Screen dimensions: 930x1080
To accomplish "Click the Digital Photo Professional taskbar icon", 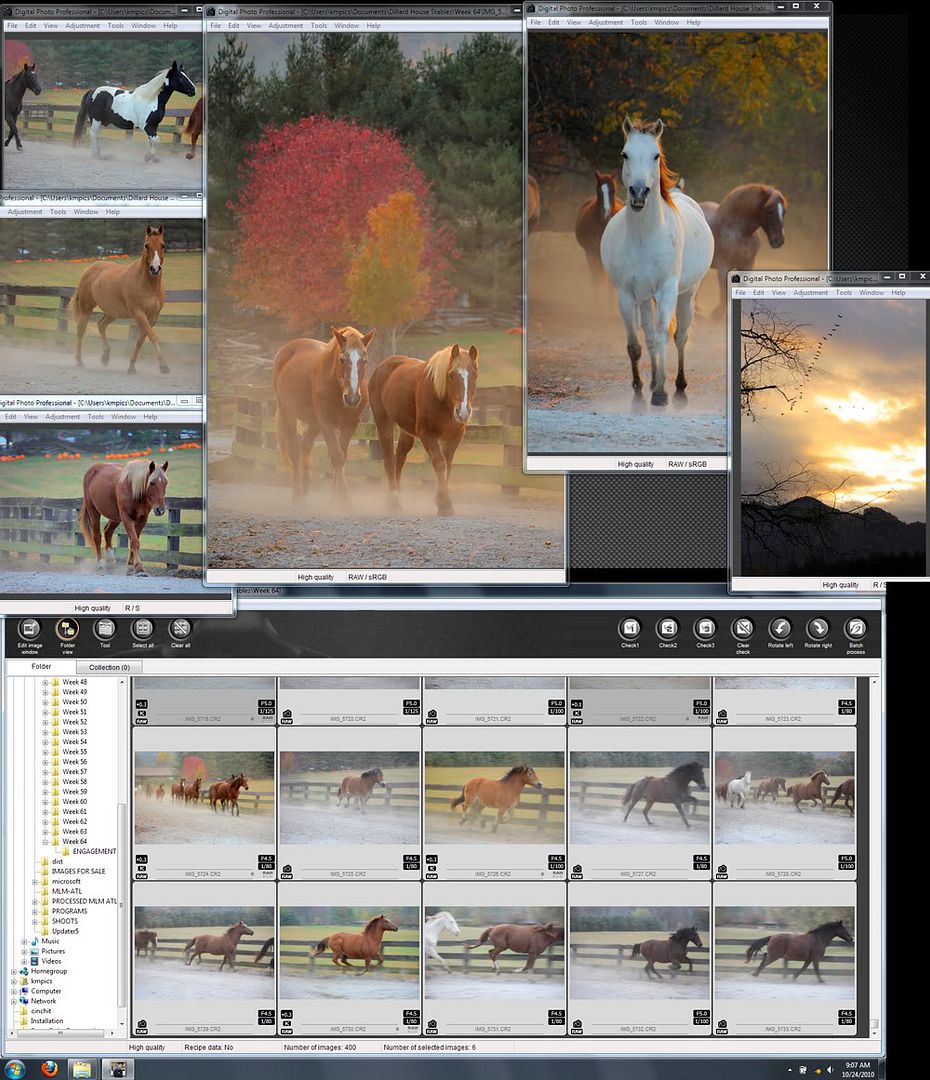I will pos(118,1069).
